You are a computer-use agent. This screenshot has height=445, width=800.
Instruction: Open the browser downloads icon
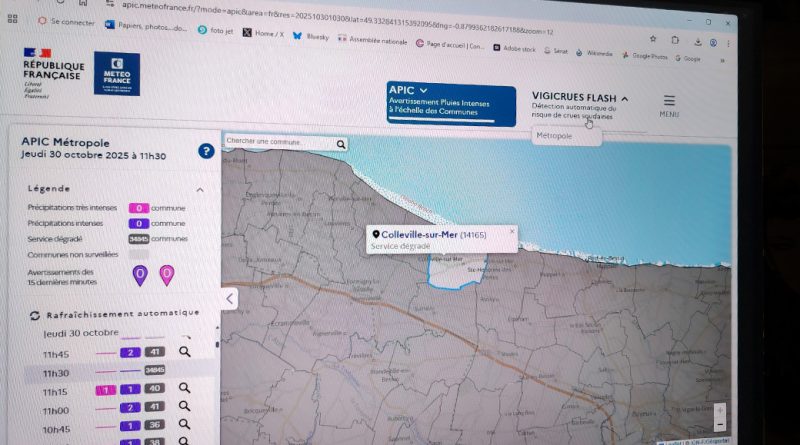(698, 42)
